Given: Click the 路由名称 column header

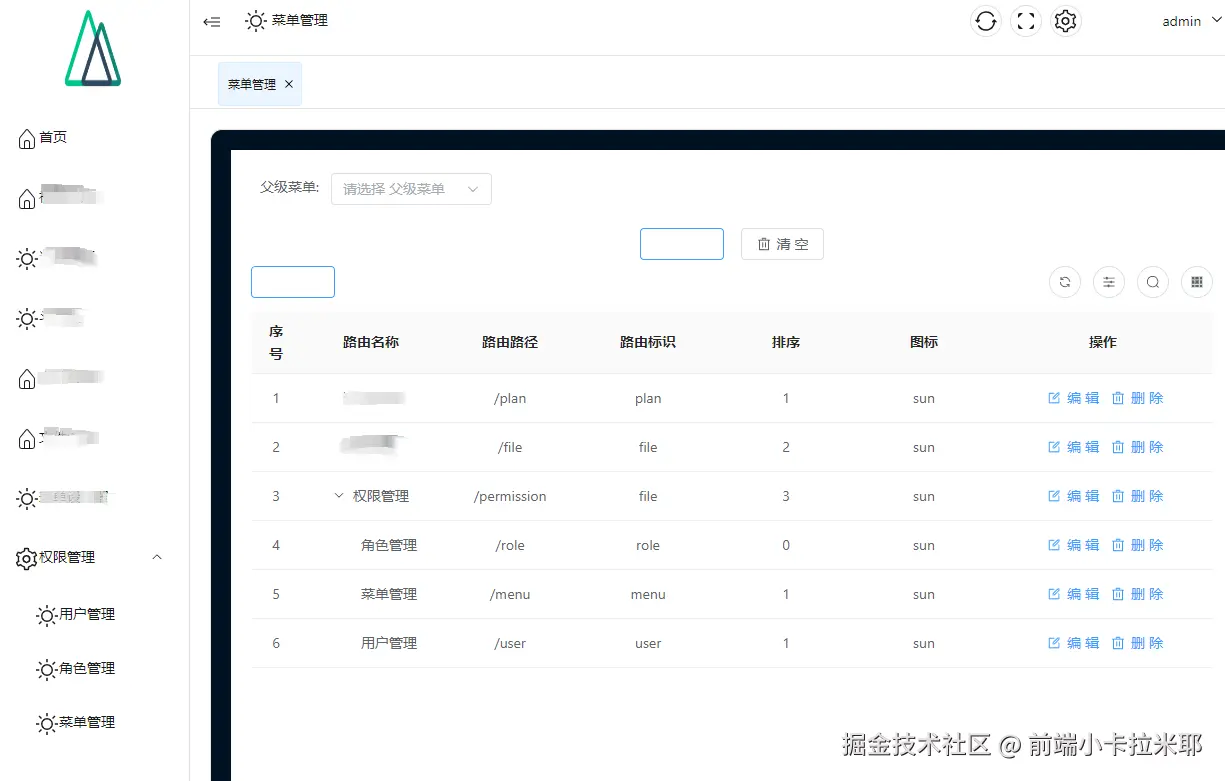Looking at the screenshot, I should click(371, 342).
